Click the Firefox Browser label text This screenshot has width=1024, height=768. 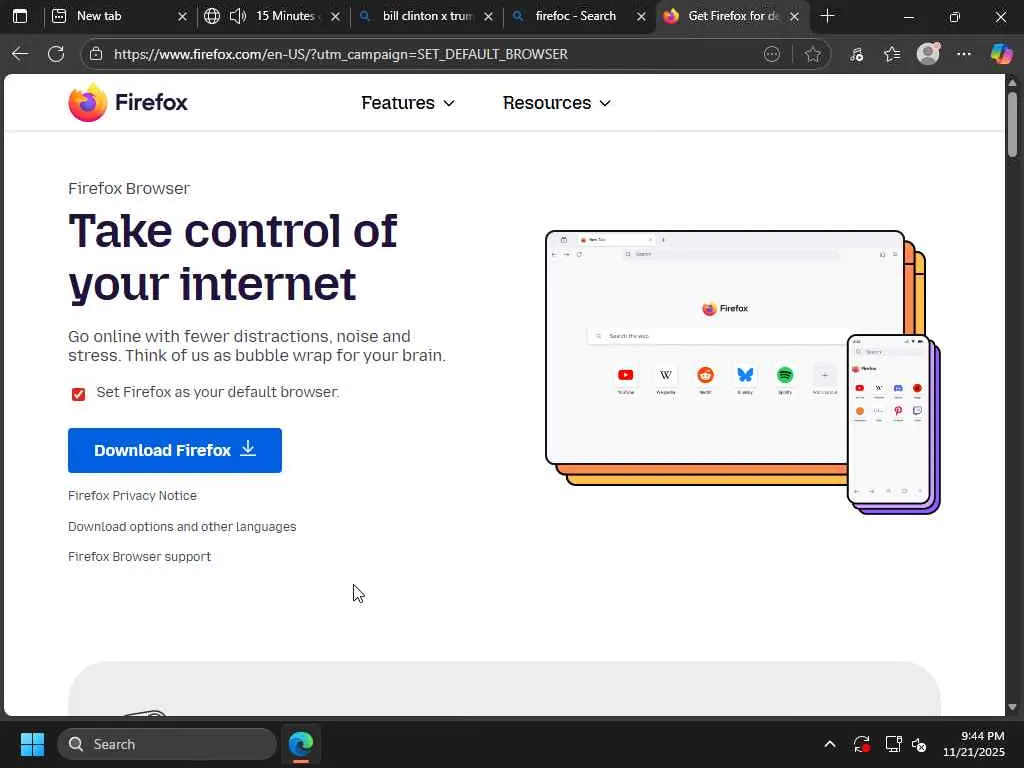[129, 189]
